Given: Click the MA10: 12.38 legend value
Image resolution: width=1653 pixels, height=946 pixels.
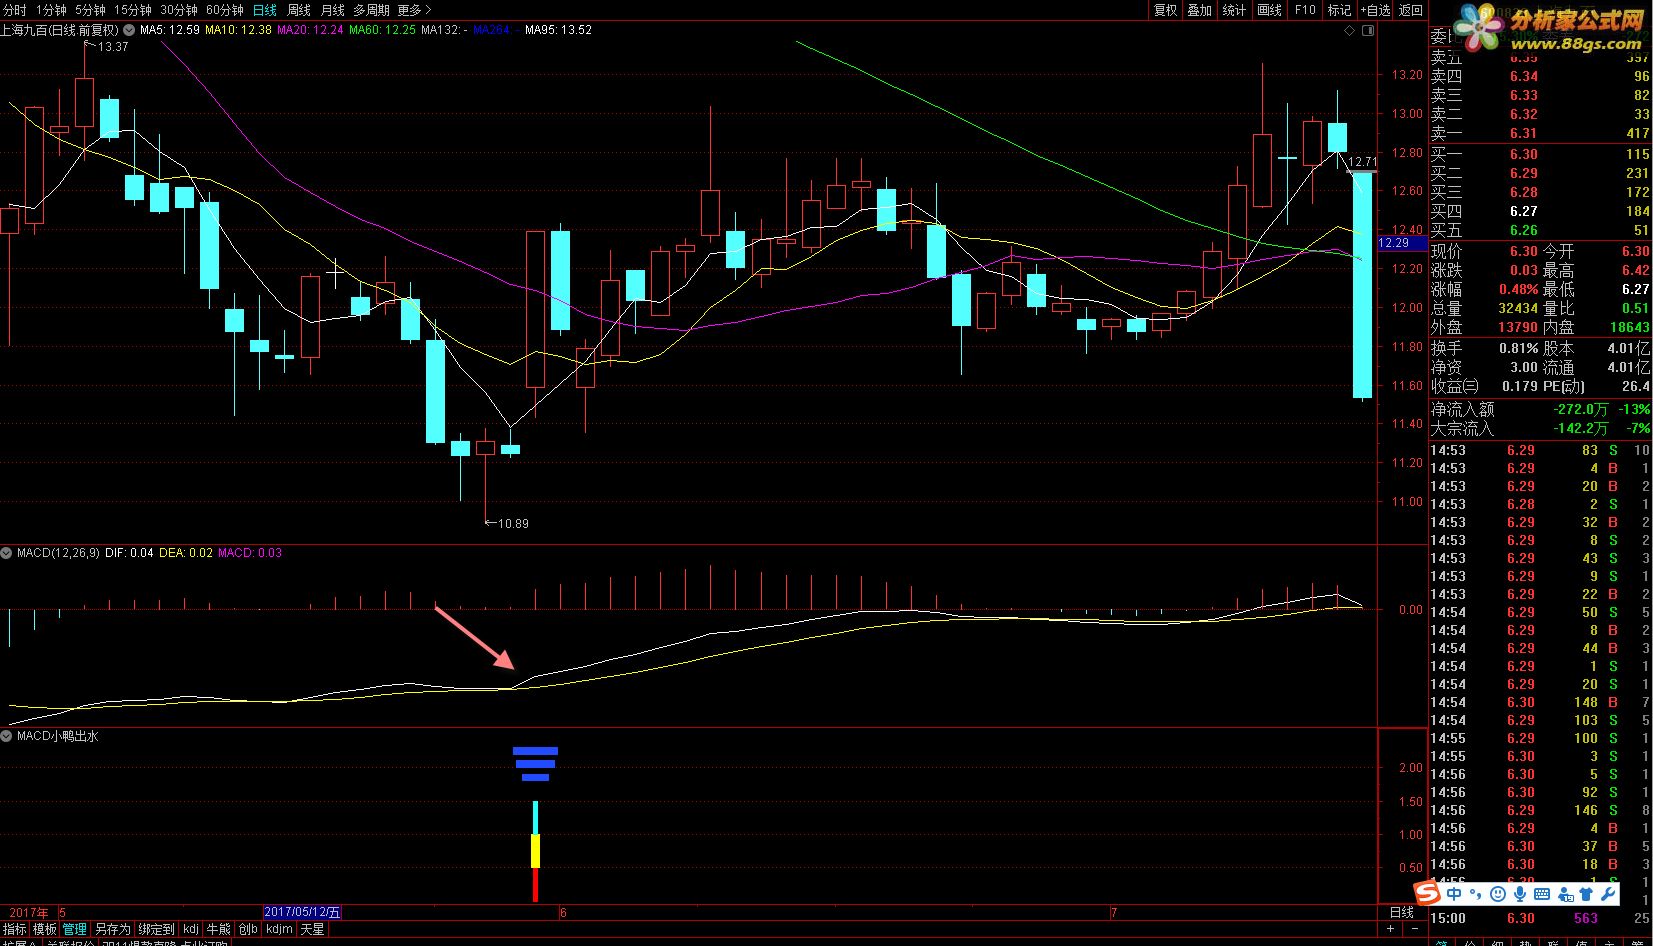Looking at the screenshot, I should (238, 30).
